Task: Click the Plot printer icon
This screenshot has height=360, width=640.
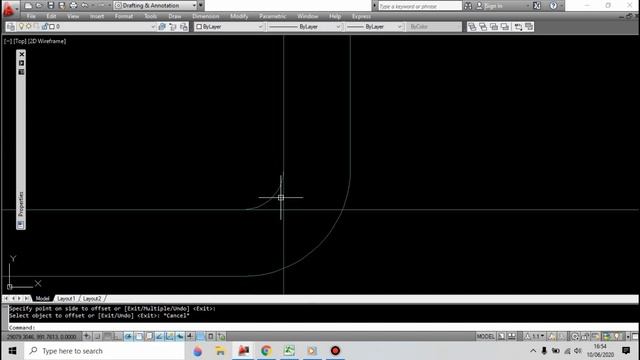Action: pyautogui.click(x=73, y=6)
